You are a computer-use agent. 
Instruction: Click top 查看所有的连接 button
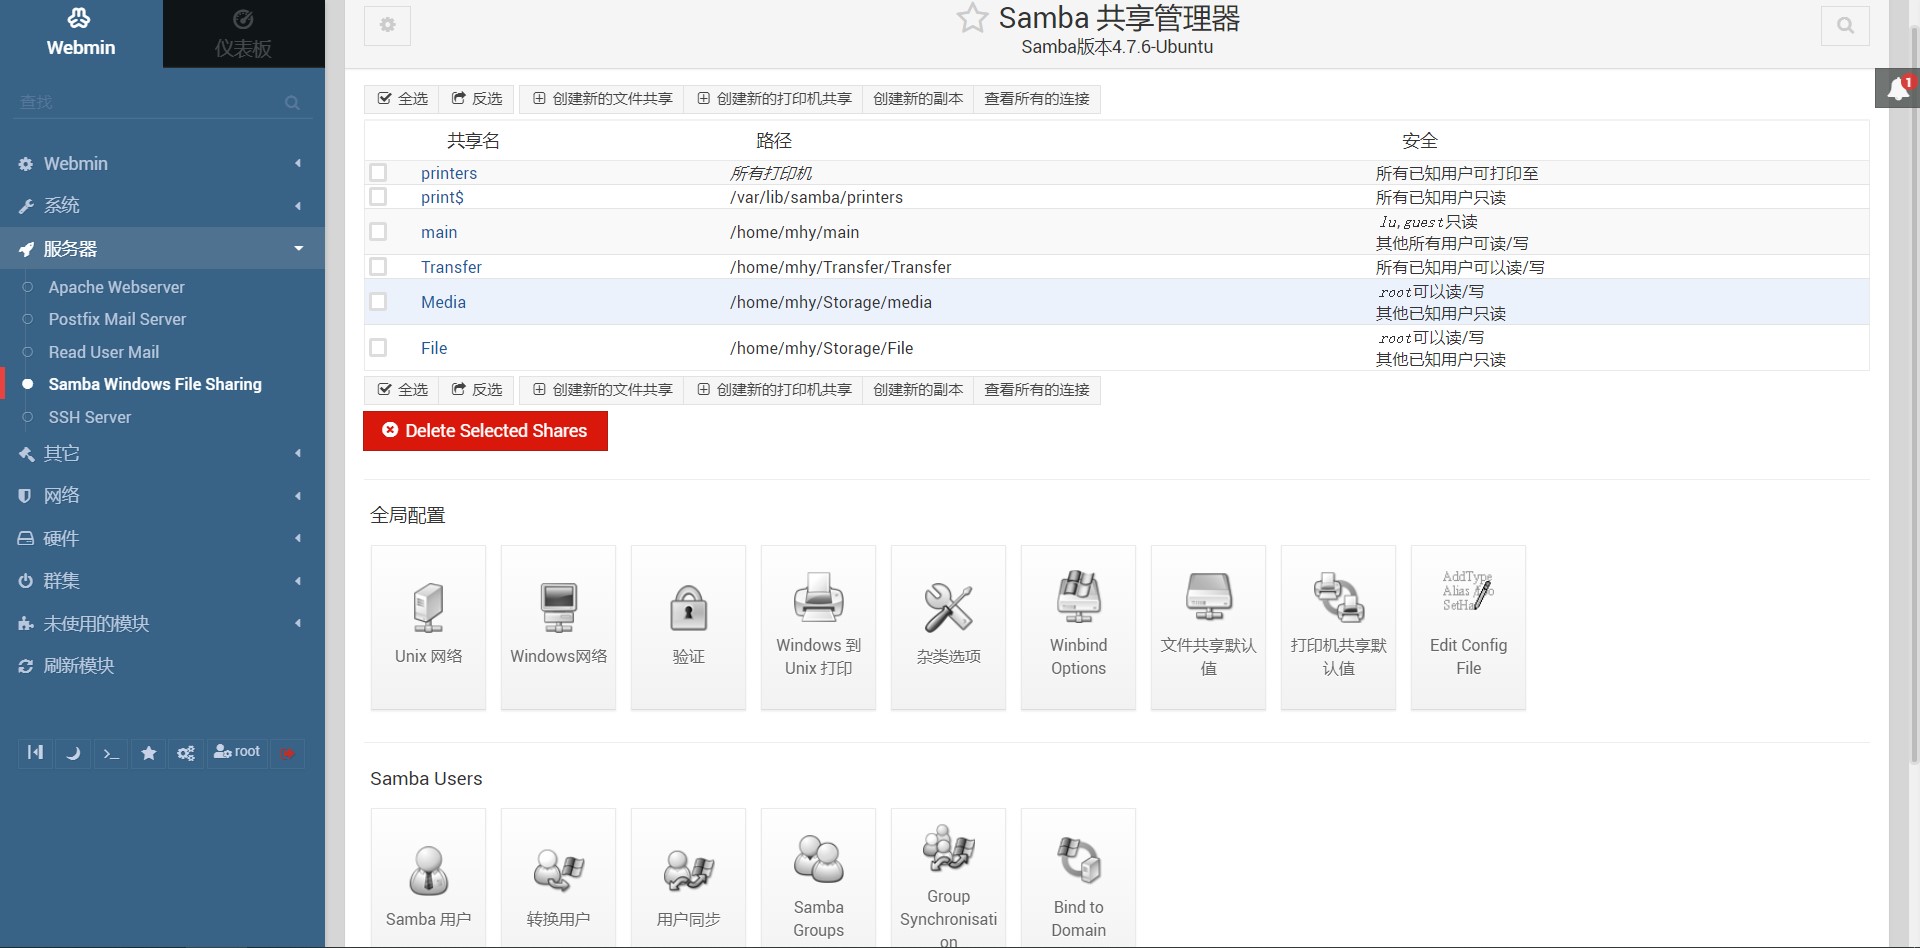pos(1037,98)
